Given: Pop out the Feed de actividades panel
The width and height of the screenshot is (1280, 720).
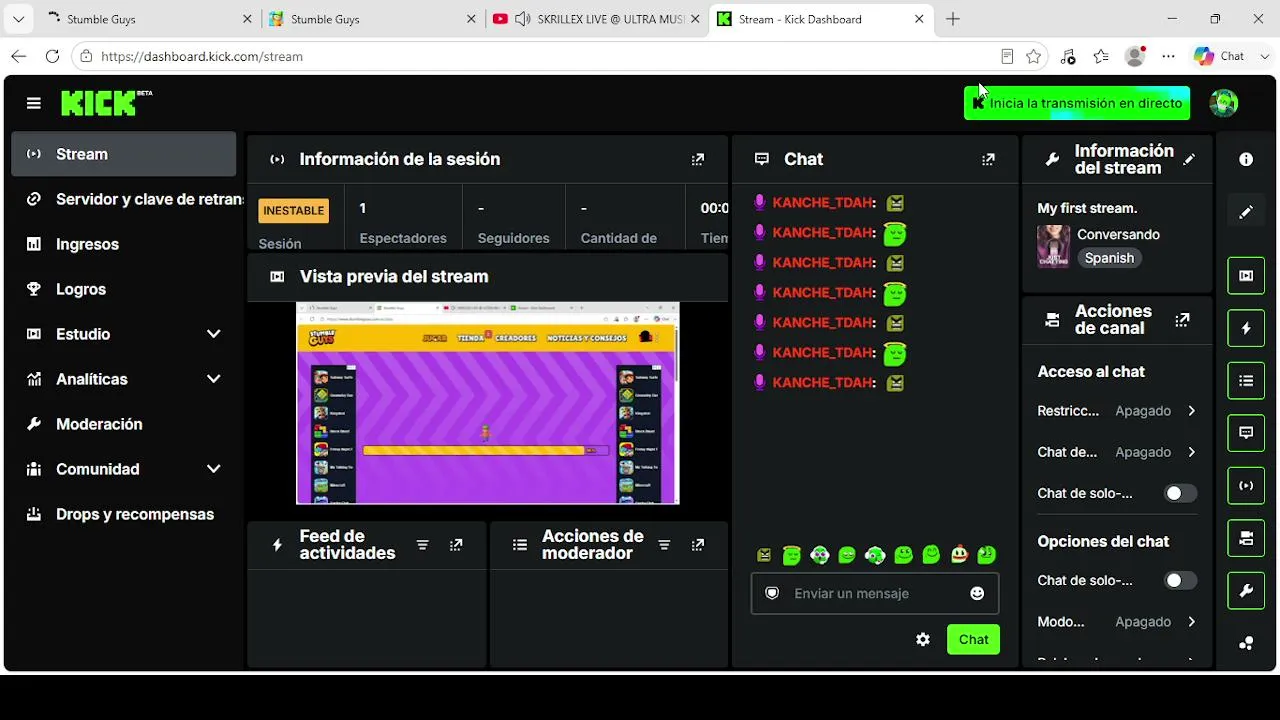Looking at the screenshot, I should pyautogui.click(x=456, y=545).
